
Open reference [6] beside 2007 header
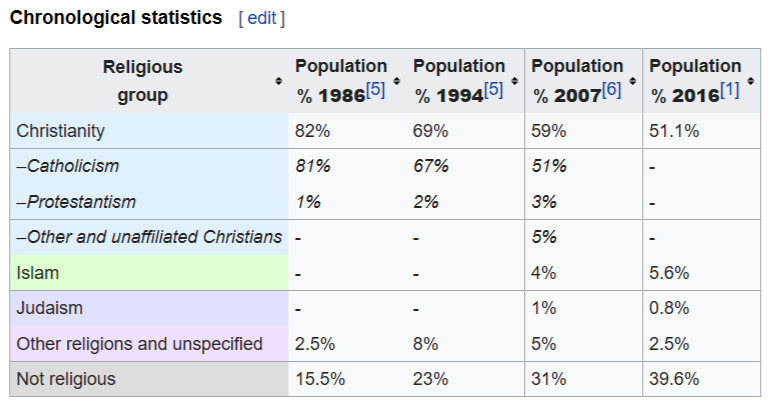click(611, 90)
